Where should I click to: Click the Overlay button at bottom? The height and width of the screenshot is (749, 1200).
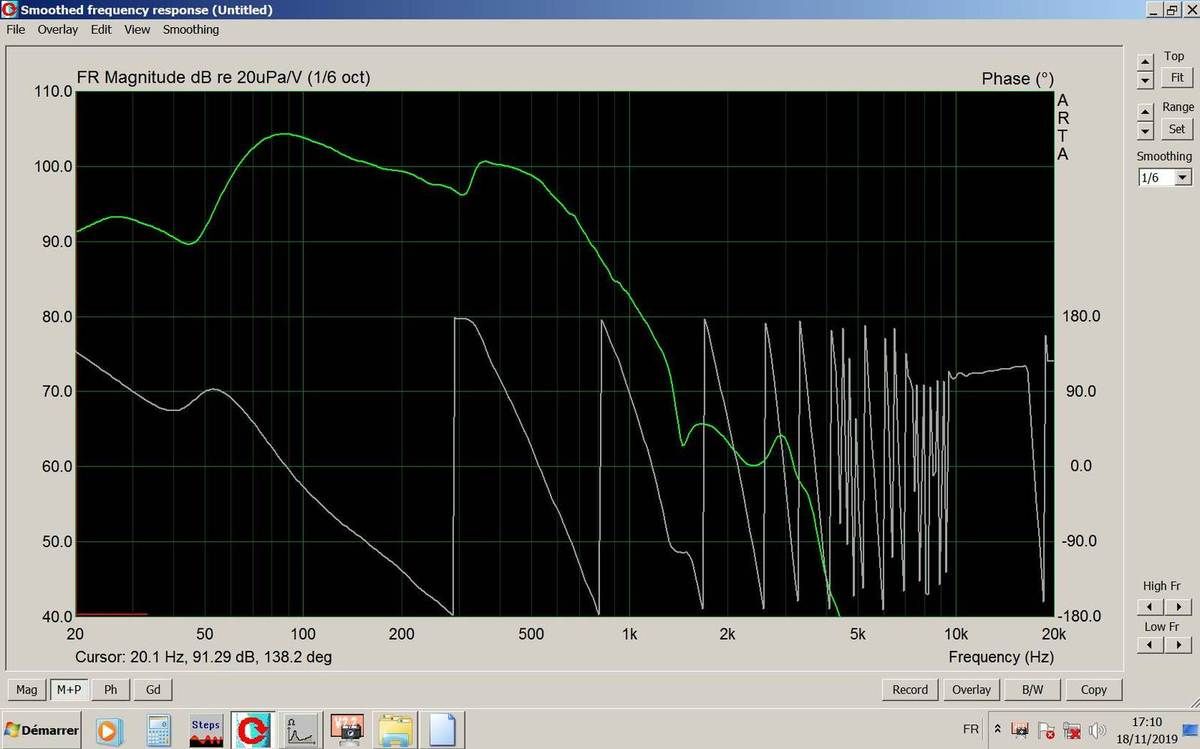971,689
